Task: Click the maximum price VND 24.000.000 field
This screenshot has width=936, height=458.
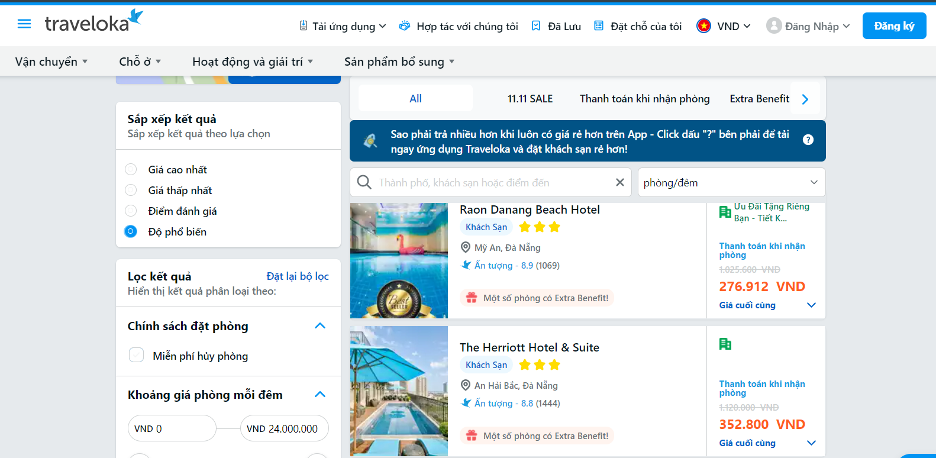Action: [285, 428]
